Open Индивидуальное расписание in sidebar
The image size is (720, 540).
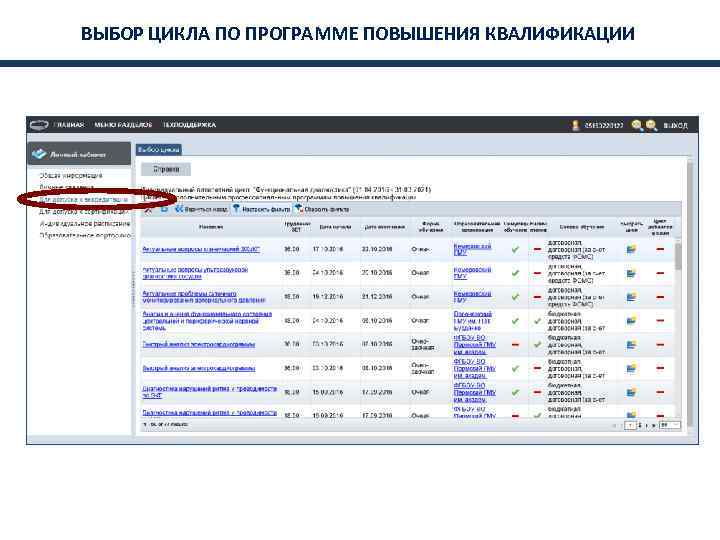click(x=85, y=224)
